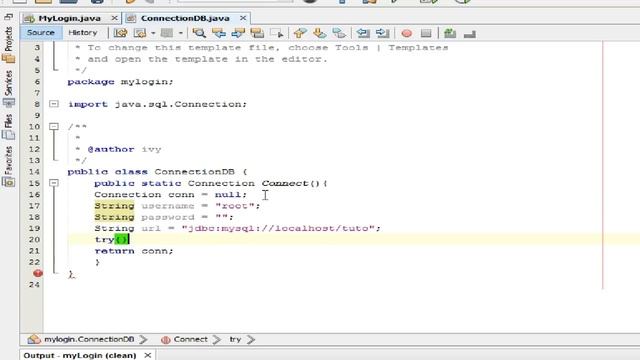
Task: Click the method icon beside Connect breadcrumb
Action: pyautogui.click(x=165, y=340)
